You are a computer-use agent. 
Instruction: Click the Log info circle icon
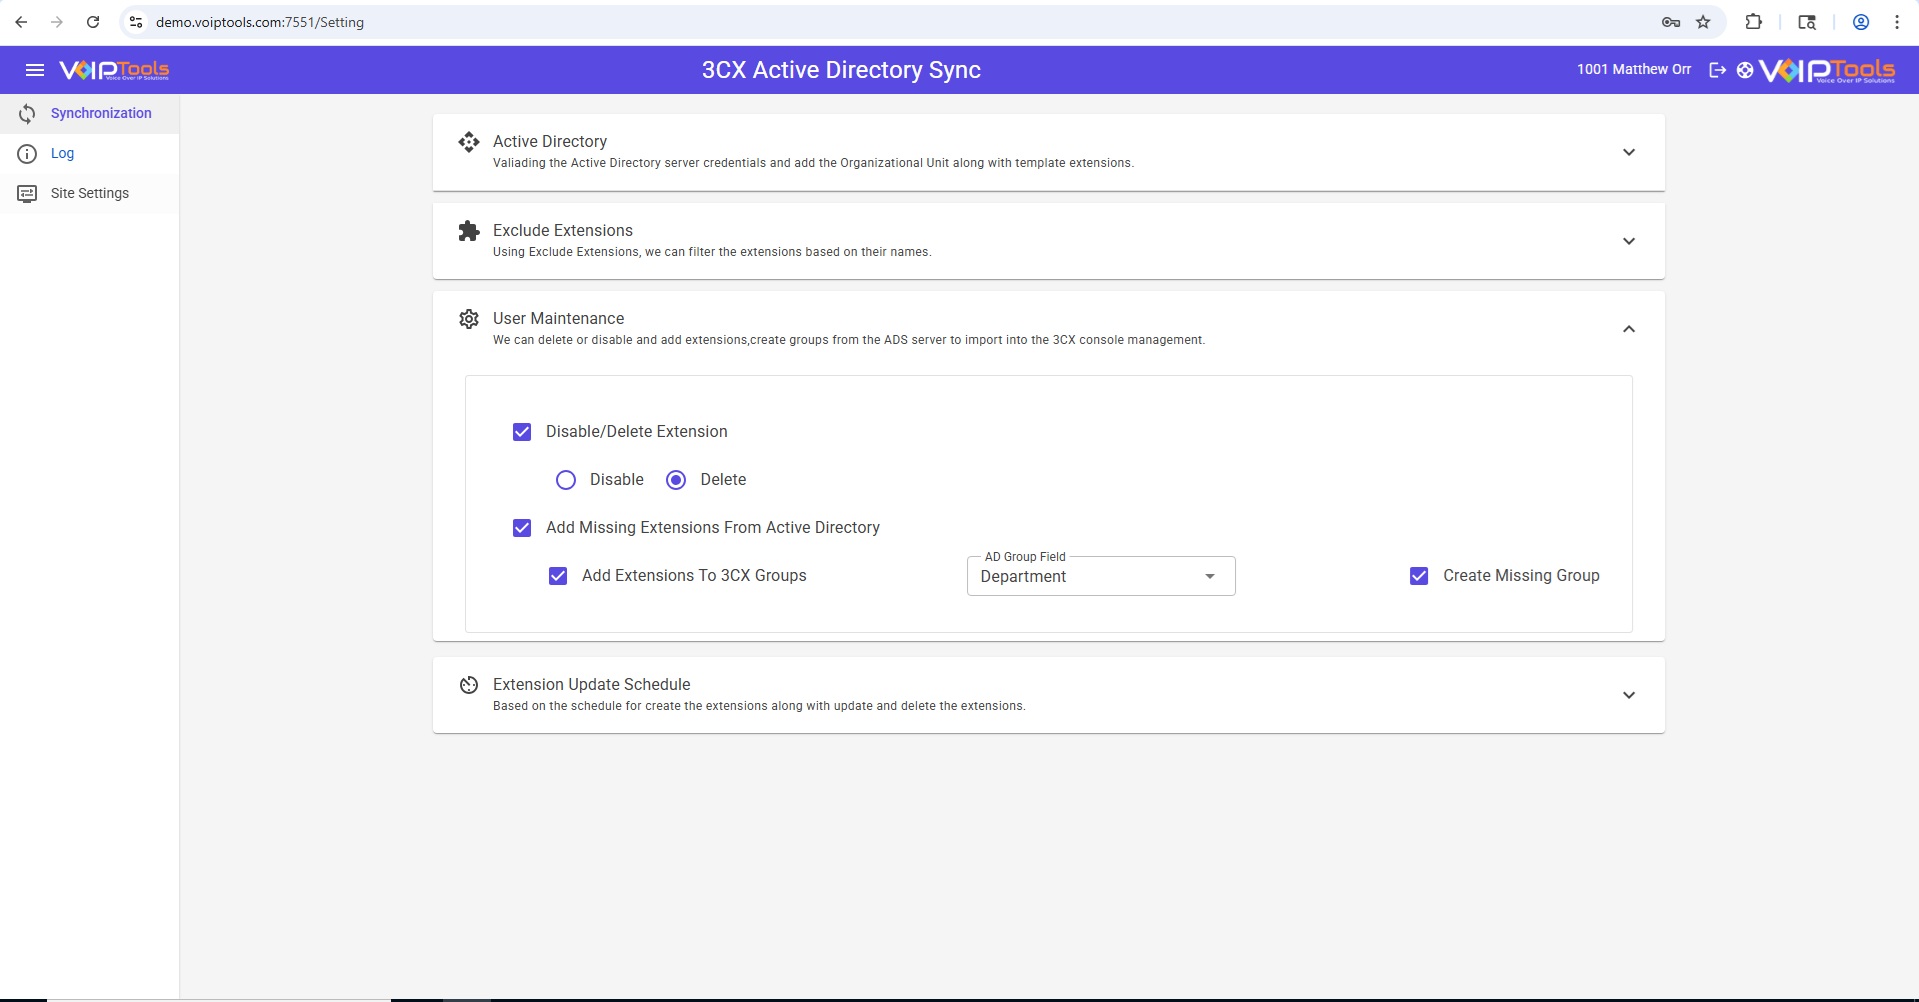click(x=27, y=154)
